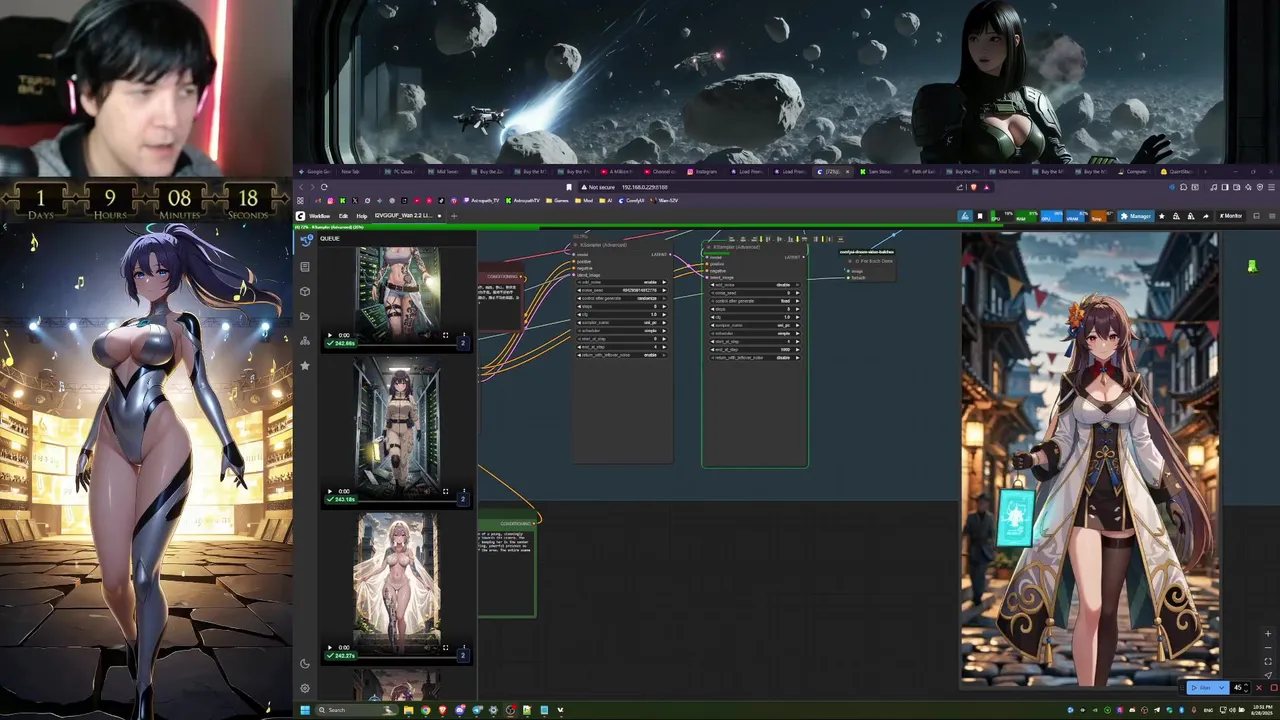The image size is (1280, 720).
Task: Click the X bookmark icon in bookmarks bar
Action: (x=355, y=201)
